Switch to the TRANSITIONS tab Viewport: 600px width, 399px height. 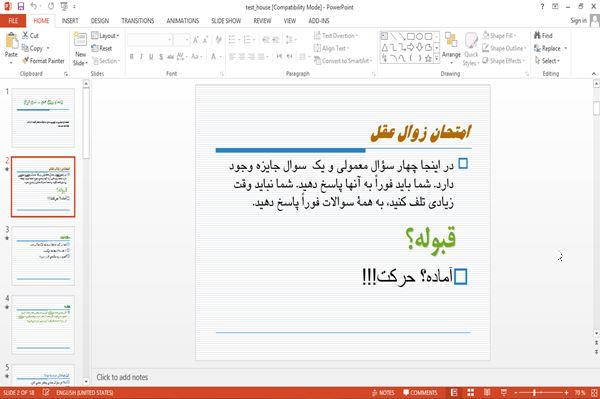point(138,21)
